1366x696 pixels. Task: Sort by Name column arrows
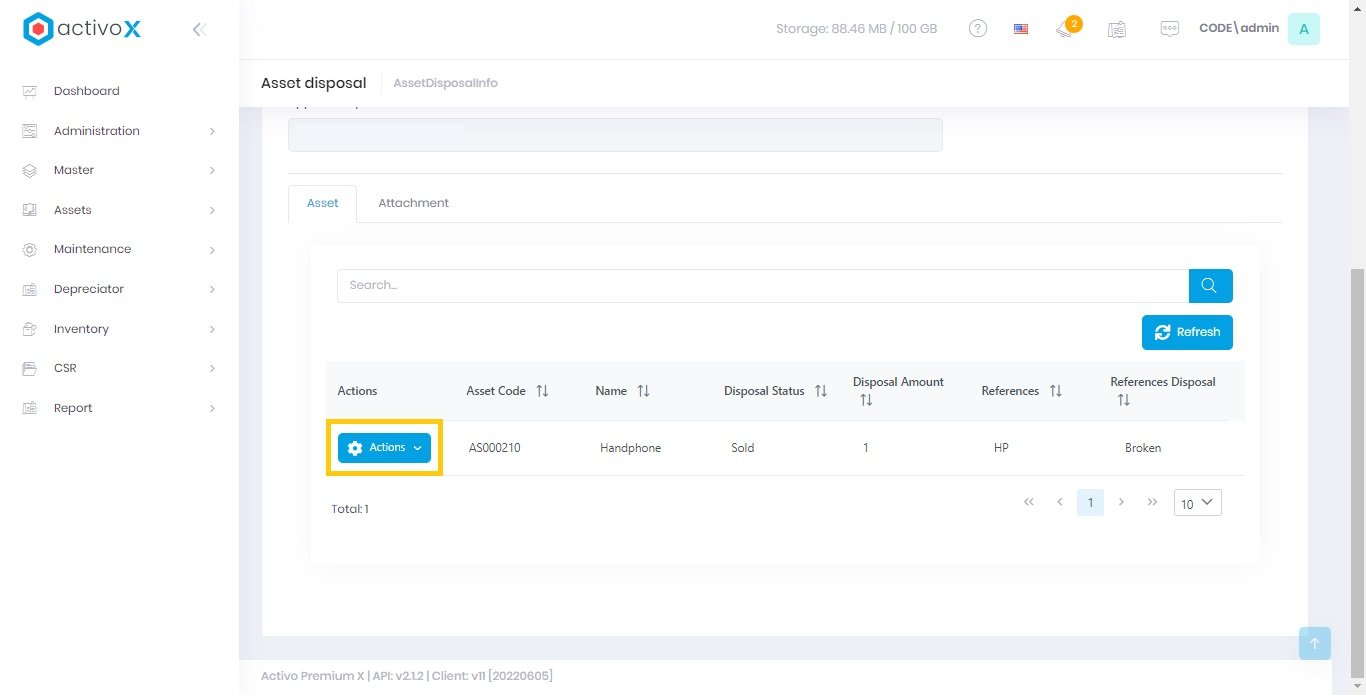(x=643, y=391)
